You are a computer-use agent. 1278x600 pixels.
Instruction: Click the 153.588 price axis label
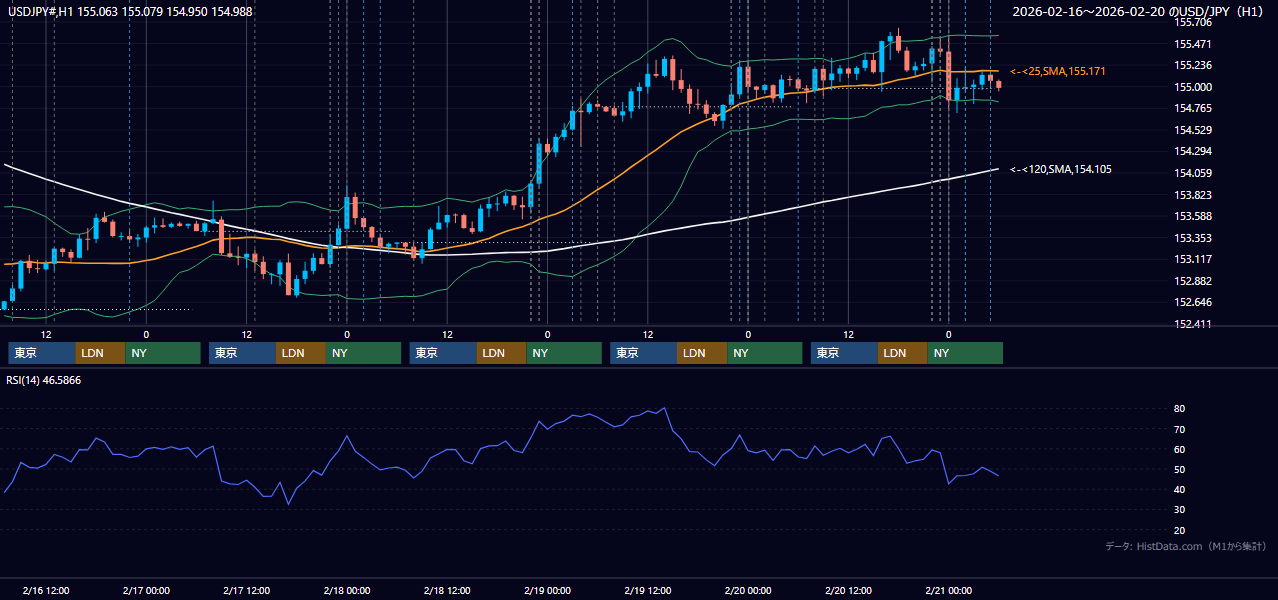click(x=1192, y=216)
